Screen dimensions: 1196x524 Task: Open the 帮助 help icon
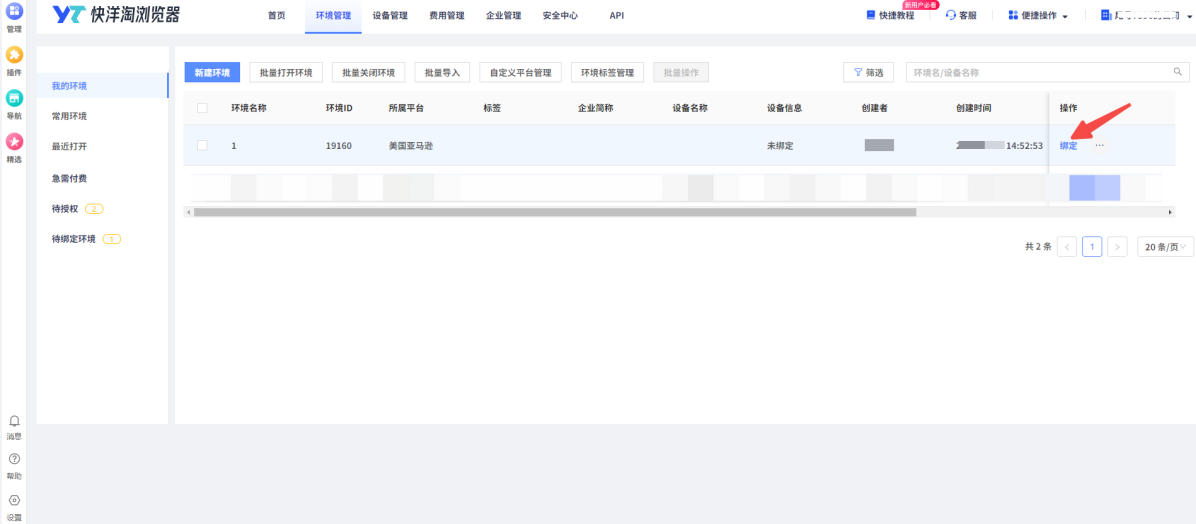tap(14, 459)
